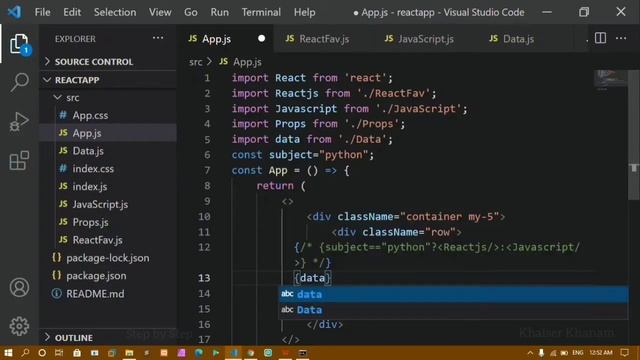The height and width of the screenshot is (360, 640).
Task: Open Go menu
Action: pos(191,12)
